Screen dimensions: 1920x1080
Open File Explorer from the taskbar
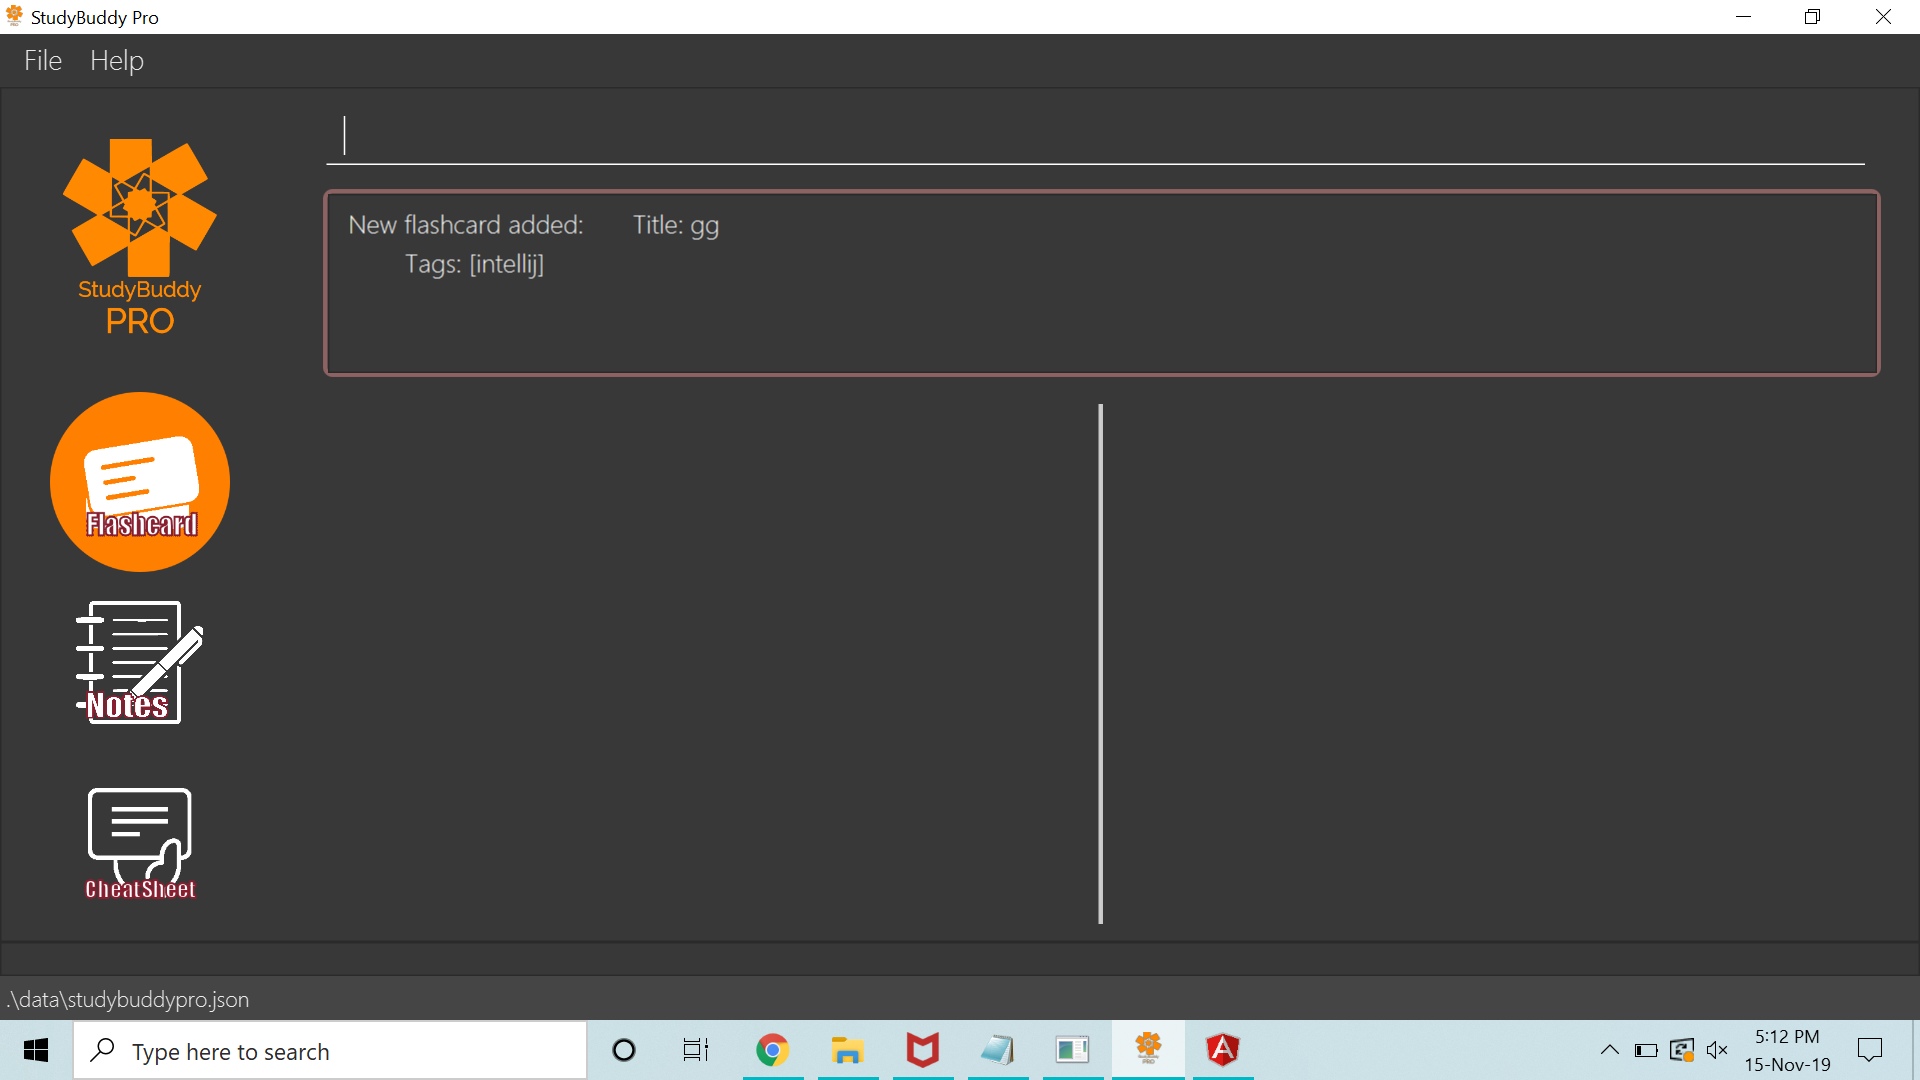(x=847, y=1050)
